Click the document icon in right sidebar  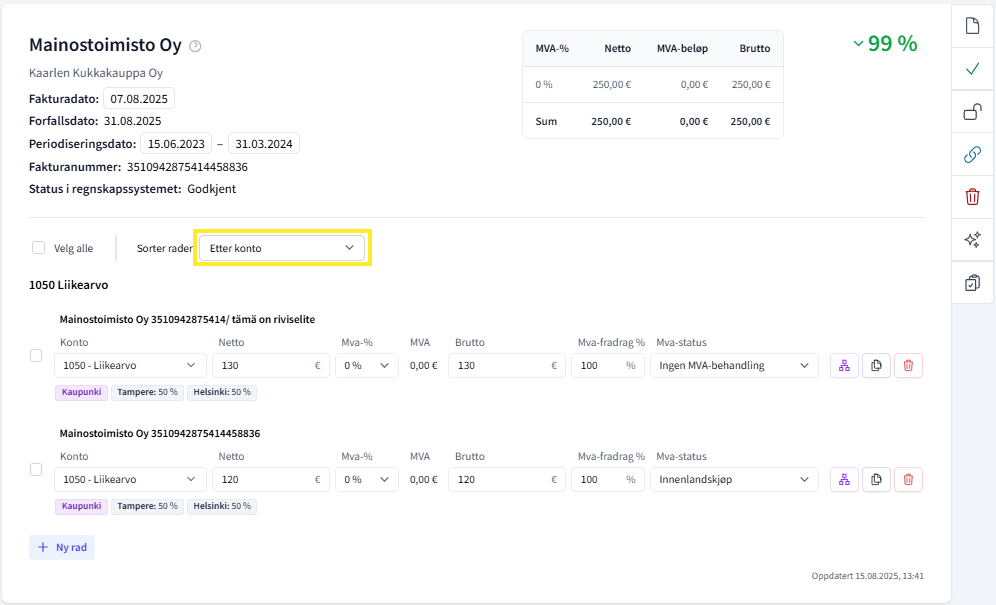coord(971,26)
